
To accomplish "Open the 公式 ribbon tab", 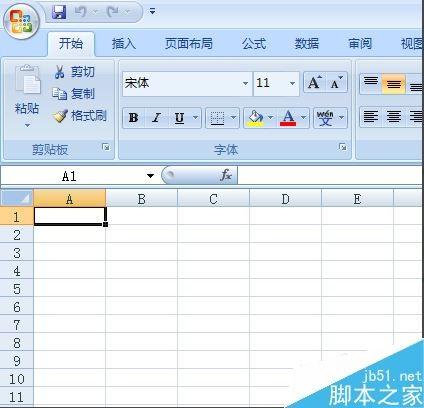I will (254, 44).
